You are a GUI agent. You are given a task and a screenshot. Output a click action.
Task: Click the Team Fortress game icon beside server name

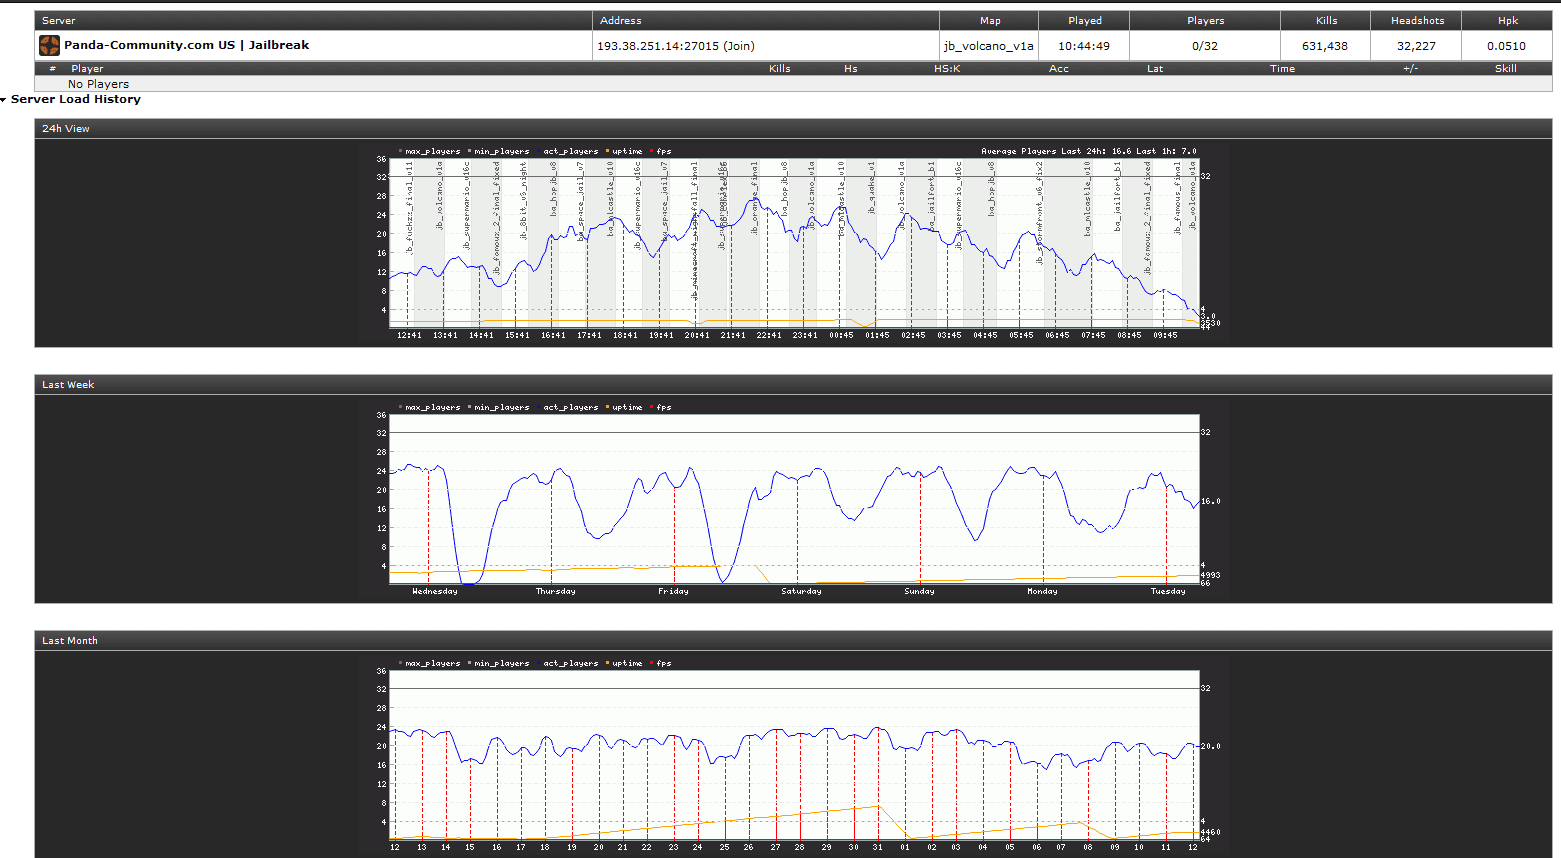49,46
